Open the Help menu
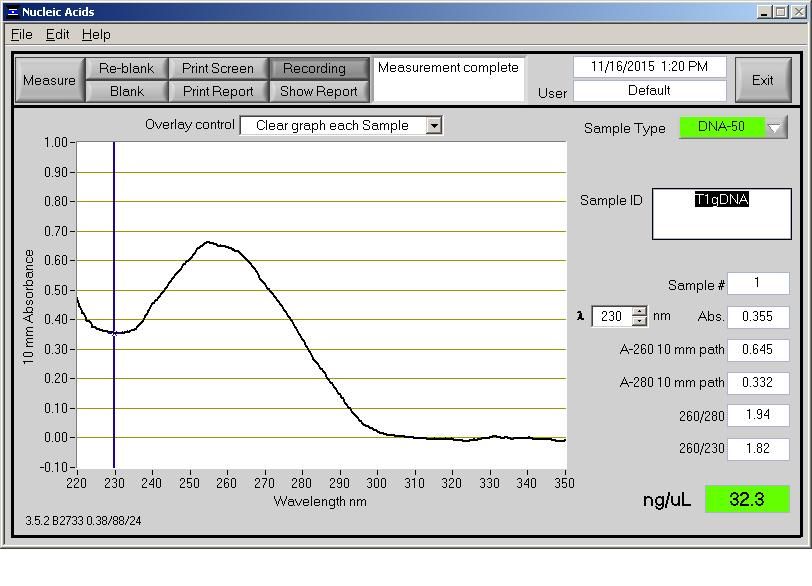This screenshot has width=812, height=586. pyautogui.click(x=96, y=35)
